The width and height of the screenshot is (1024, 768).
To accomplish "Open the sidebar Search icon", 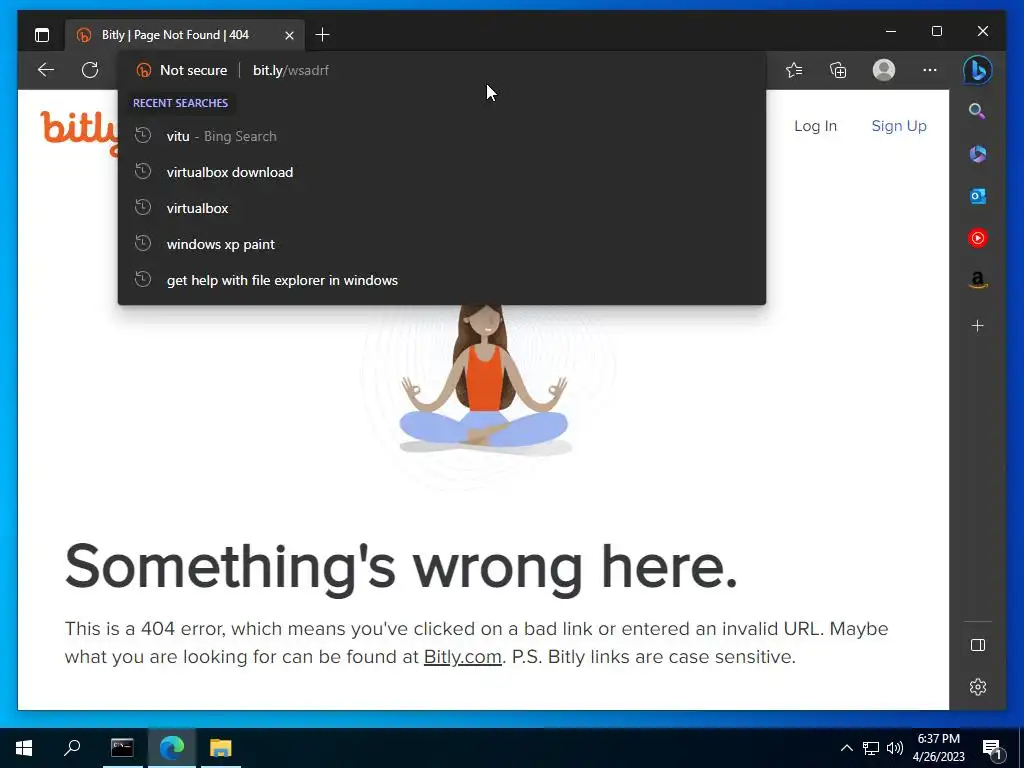I will [977, 111].
